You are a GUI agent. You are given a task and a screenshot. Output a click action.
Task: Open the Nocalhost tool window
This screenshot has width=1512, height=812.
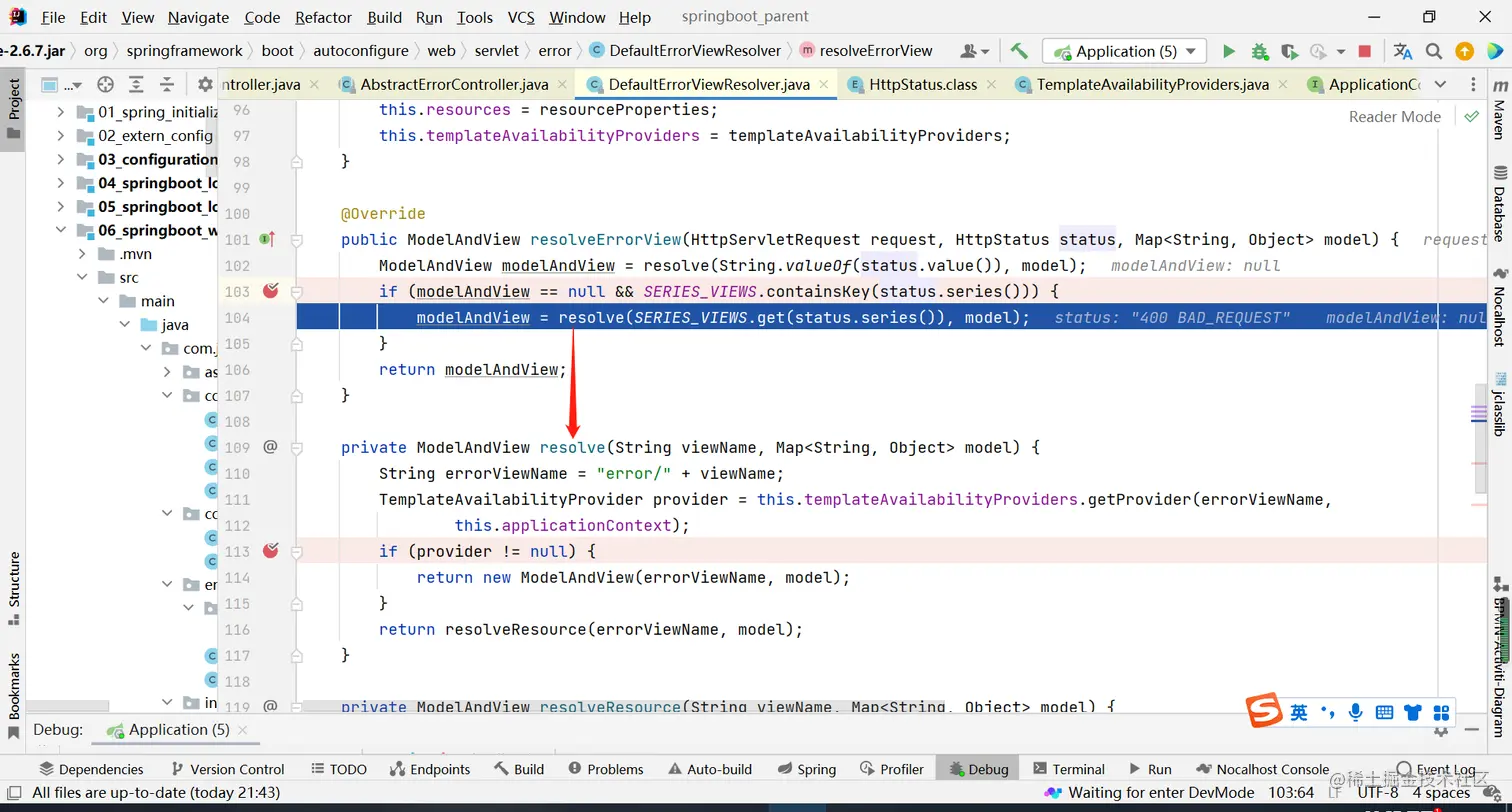pyautogui.click(x=1499, y=306)
